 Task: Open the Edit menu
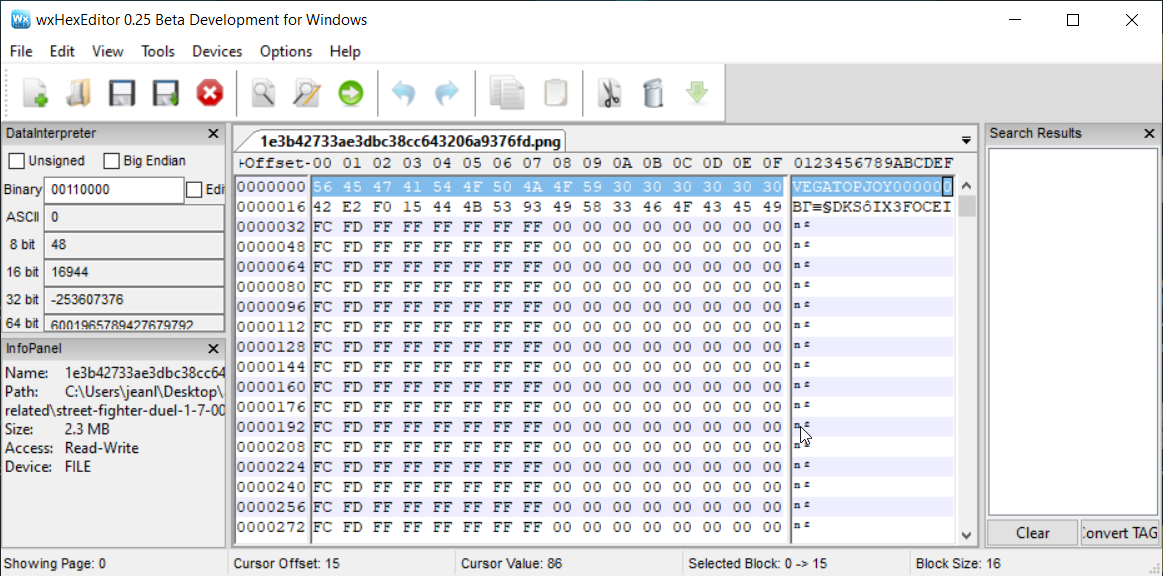point(62,51)
